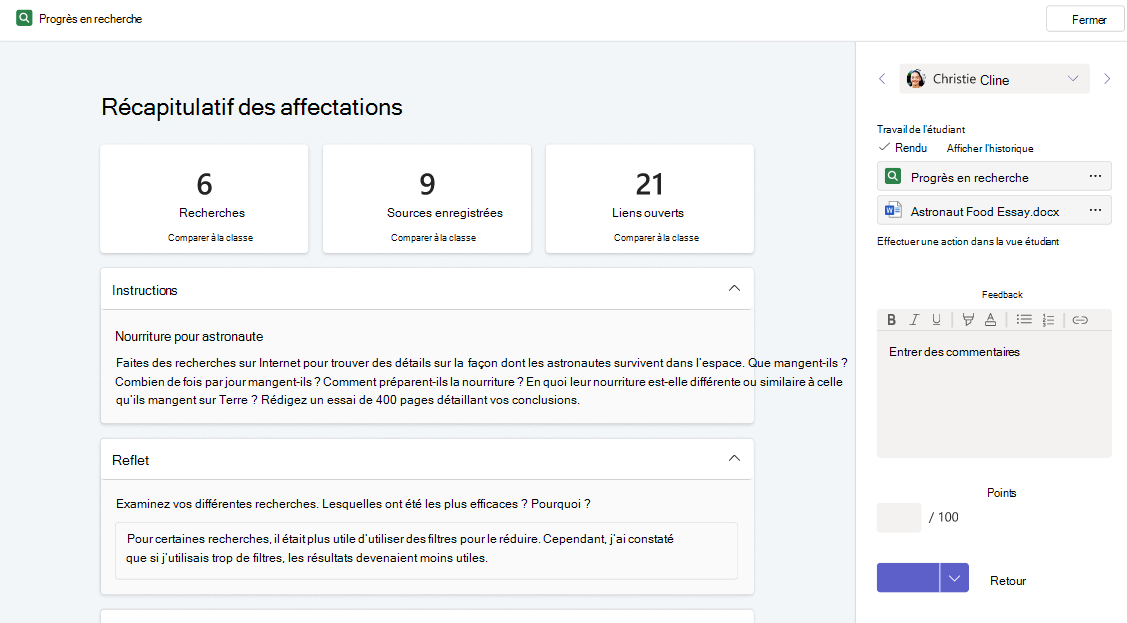Open Progrès en recherche attachment
Viewport: 1127px width, 623px height.
994,177
